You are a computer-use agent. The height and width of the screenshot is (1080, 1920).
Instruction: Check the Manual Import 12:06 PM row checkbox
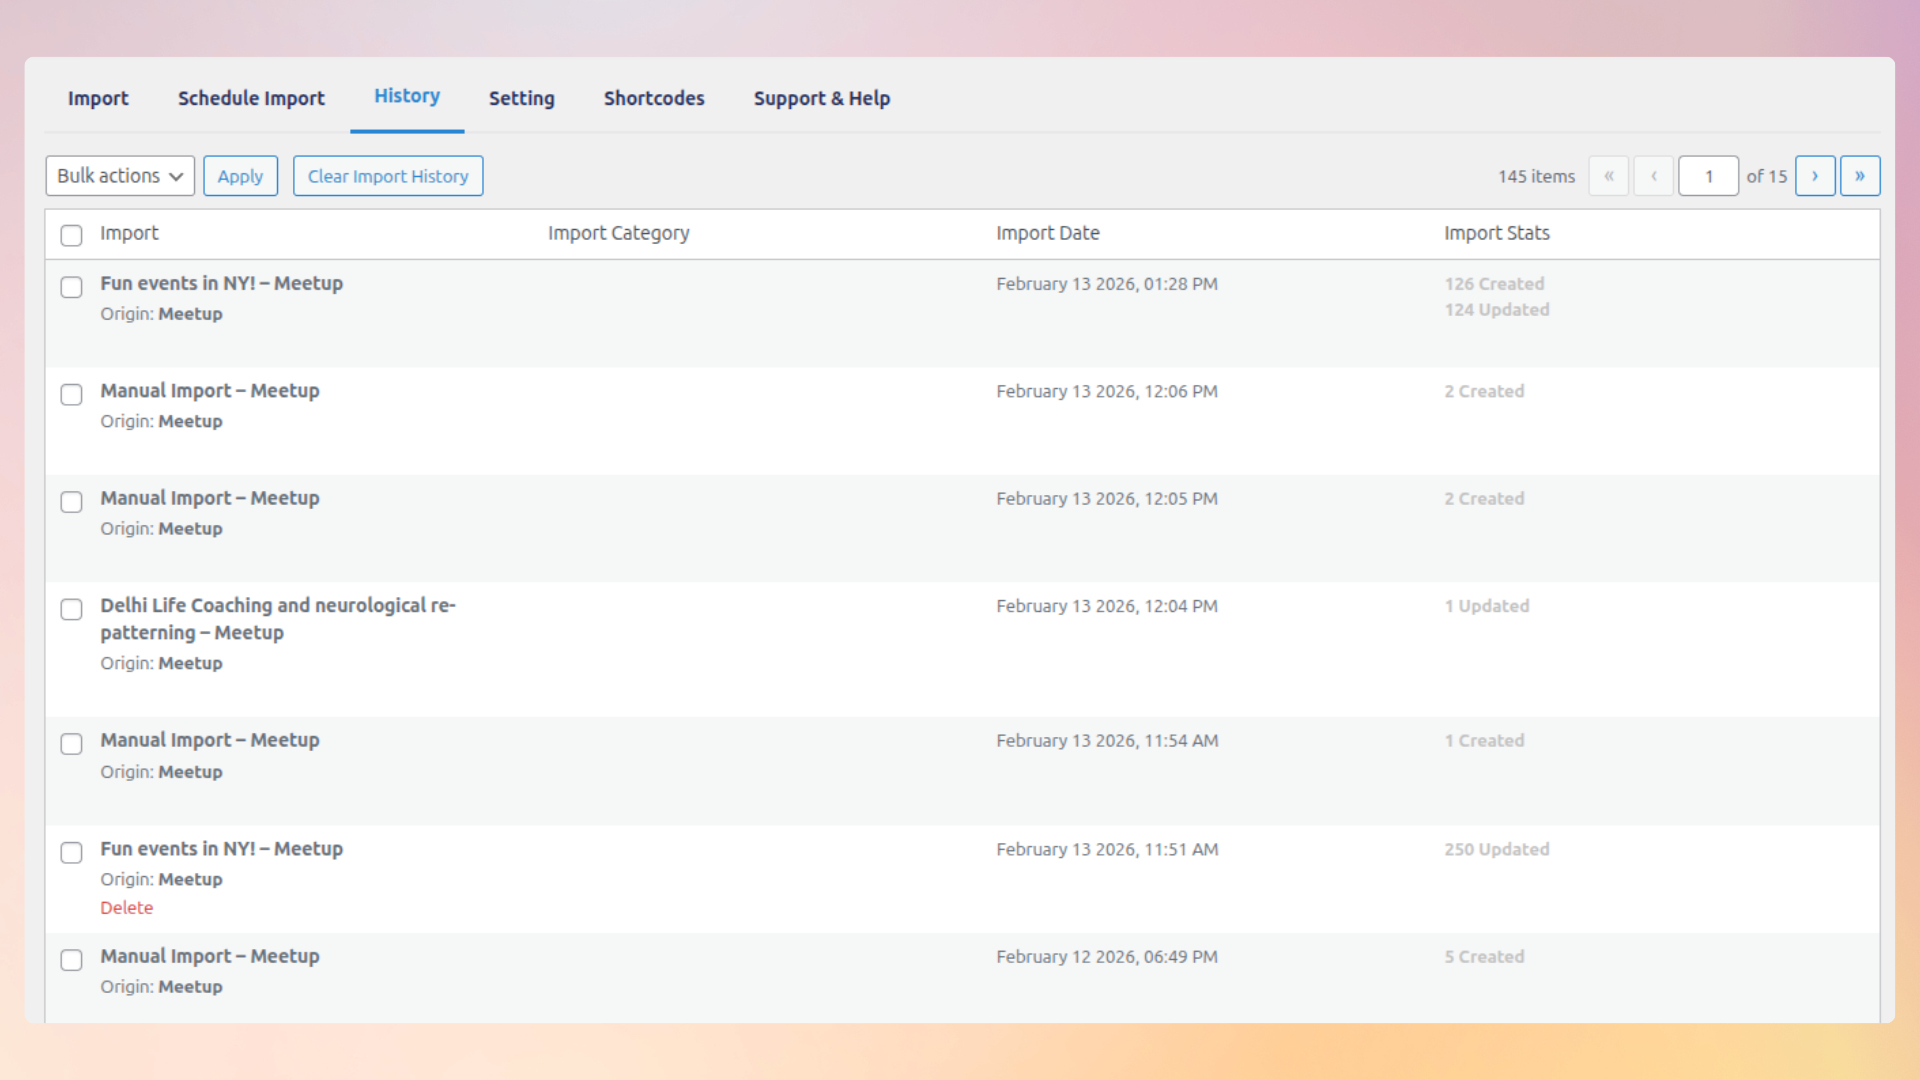coord(71,395)
